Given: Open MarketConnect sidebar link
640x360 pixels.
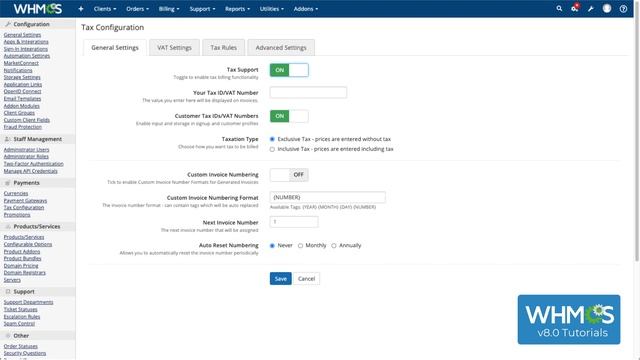Looking at the screenshot, I should click(21, 63).
